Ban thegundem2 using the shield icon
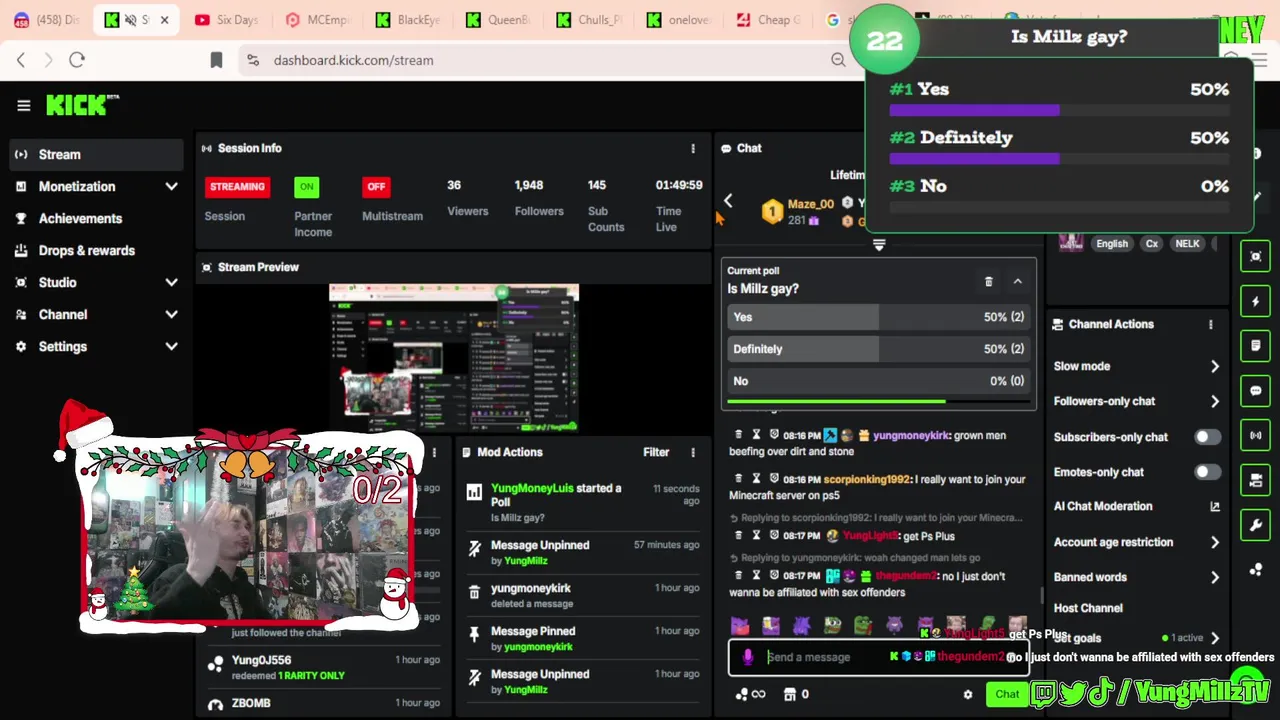1280x720 pixels. [773, 576]
